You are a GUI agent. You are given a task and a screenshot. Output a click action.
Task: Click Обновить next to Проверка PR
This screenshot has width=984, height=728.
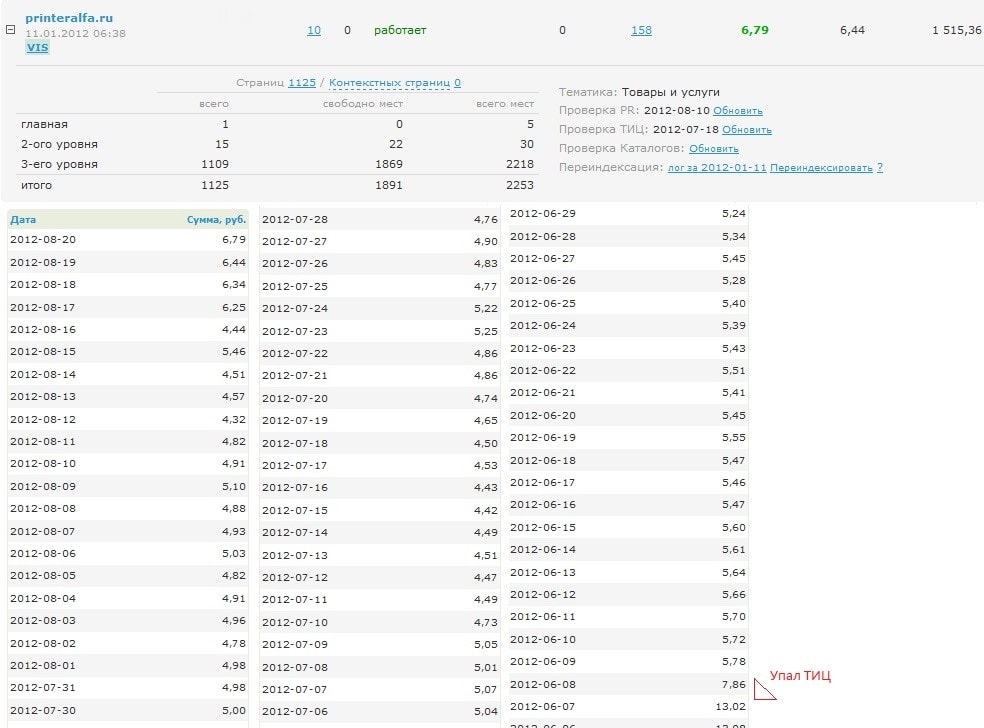click(x=738, y=111)
